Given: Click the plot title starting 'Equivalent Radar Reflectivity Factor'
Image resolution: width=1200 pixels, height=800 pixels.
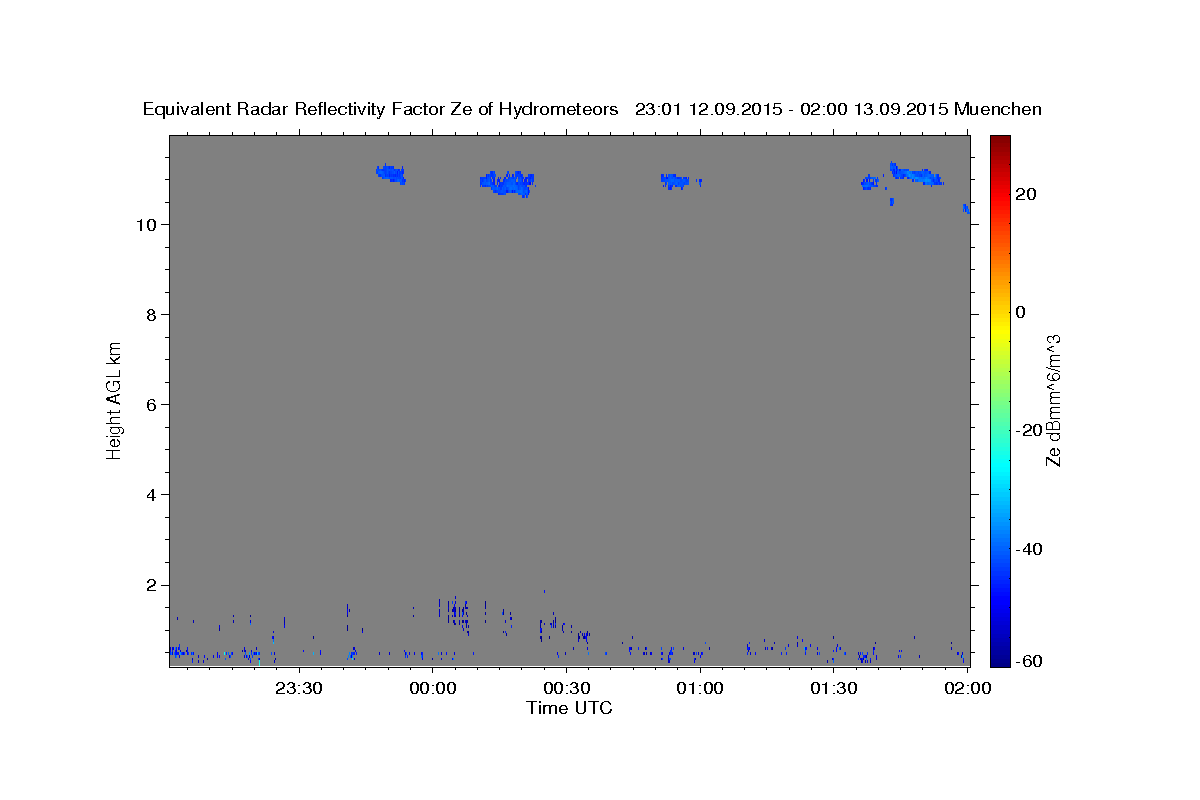Looking at the screenshot, I should [592, 109].
